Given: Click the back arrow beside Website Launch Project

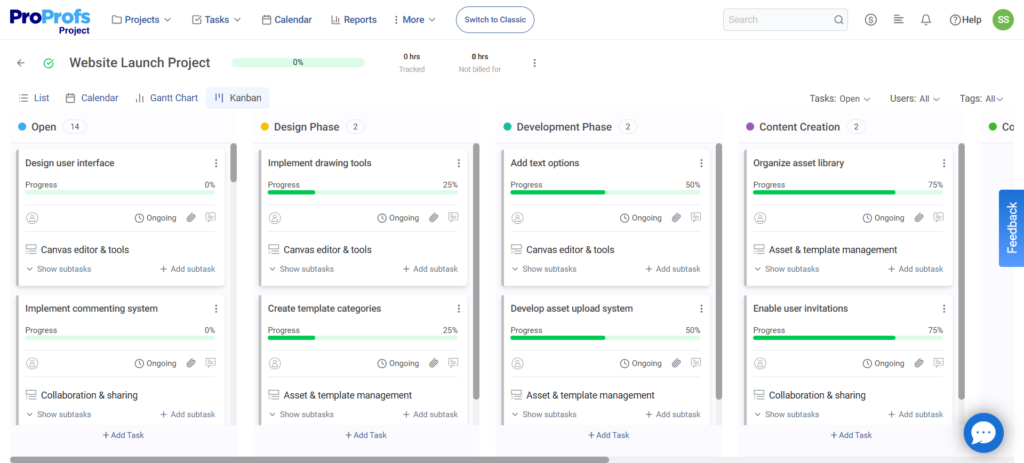Looking at the screenshot, I should [x=21, y=63].
